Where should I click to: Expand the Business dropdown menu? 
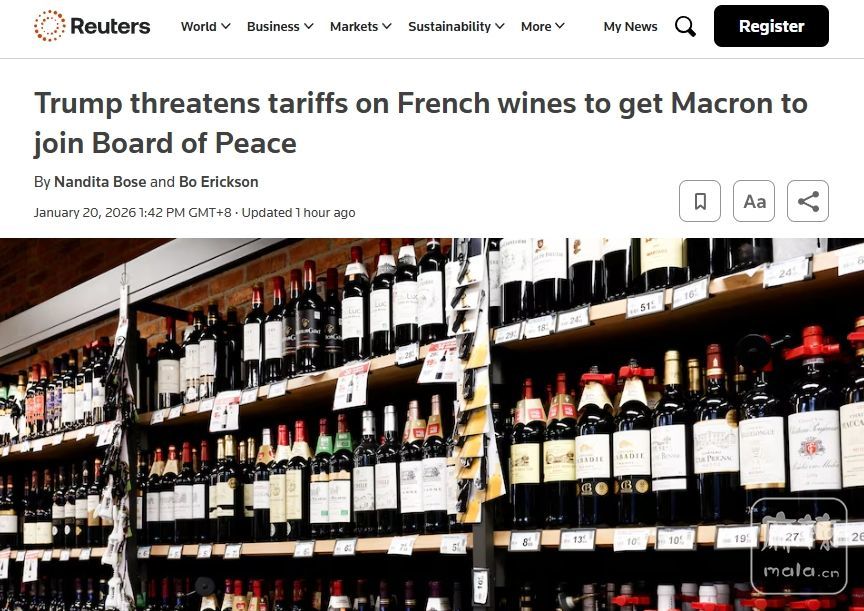tap(280, 26)
